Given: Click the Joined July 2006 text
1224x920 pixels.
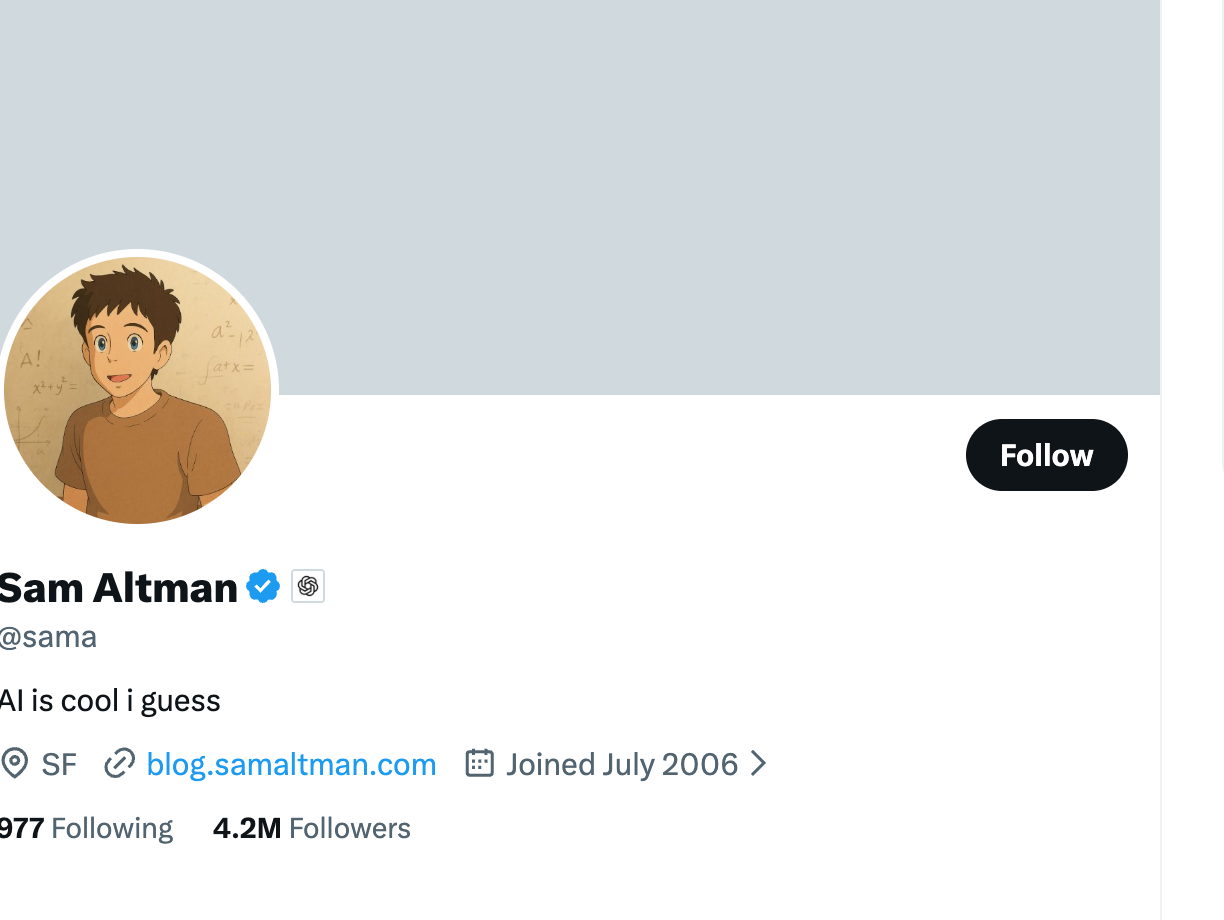Looking at the screenshot, I should point(621,764).
